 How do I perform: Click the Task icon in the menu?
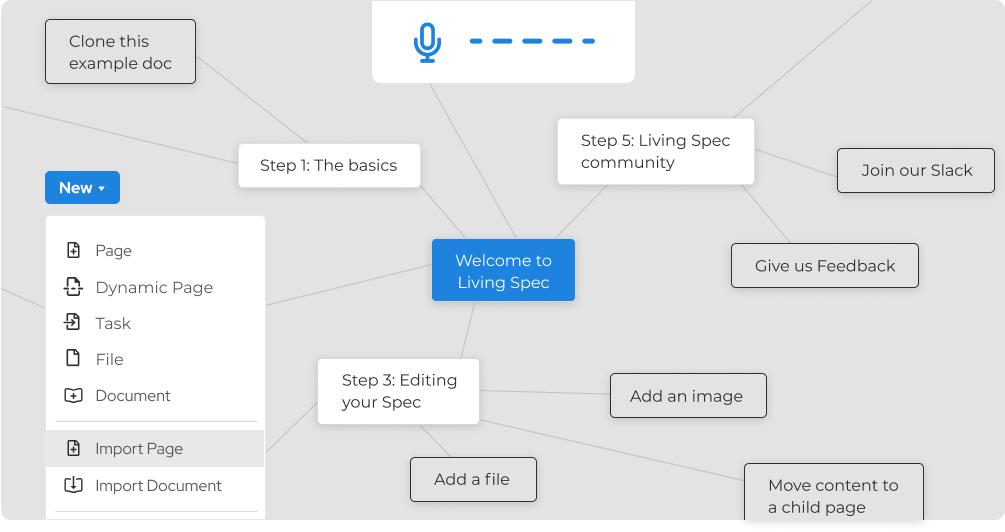tap(73, 323)
